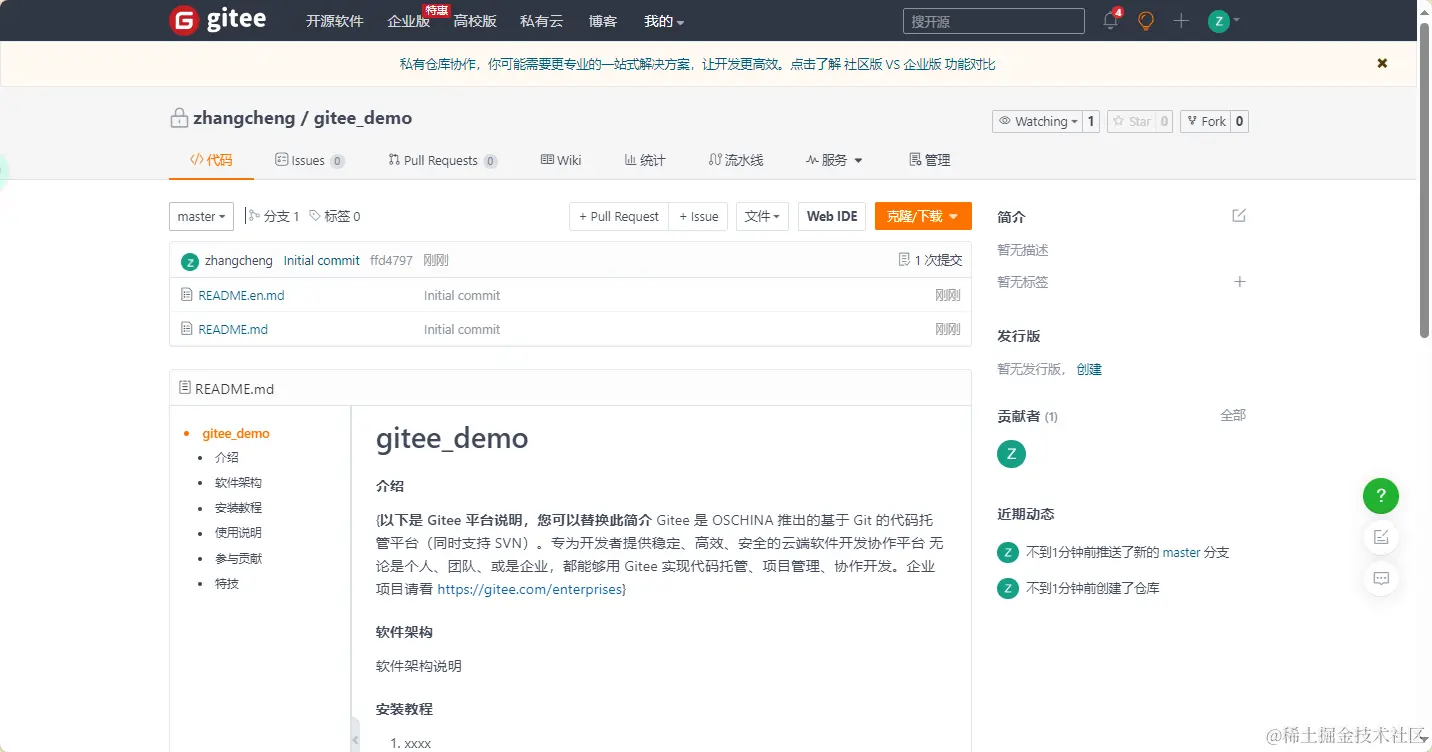Toggle the Watching button
Image resolution: width=1432 pixels, height=752 pixels.
click(1037, 121)
